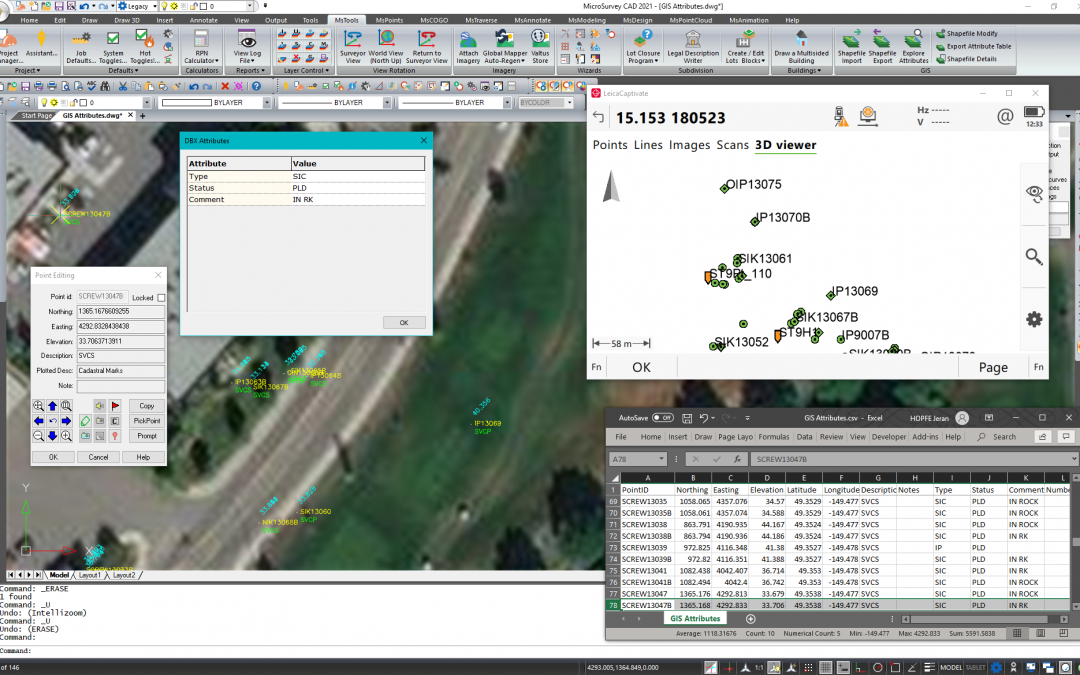Screen dimensions: 1080x675
Task: Click the settings gear in Leica Captivate
Action: 1034,319
